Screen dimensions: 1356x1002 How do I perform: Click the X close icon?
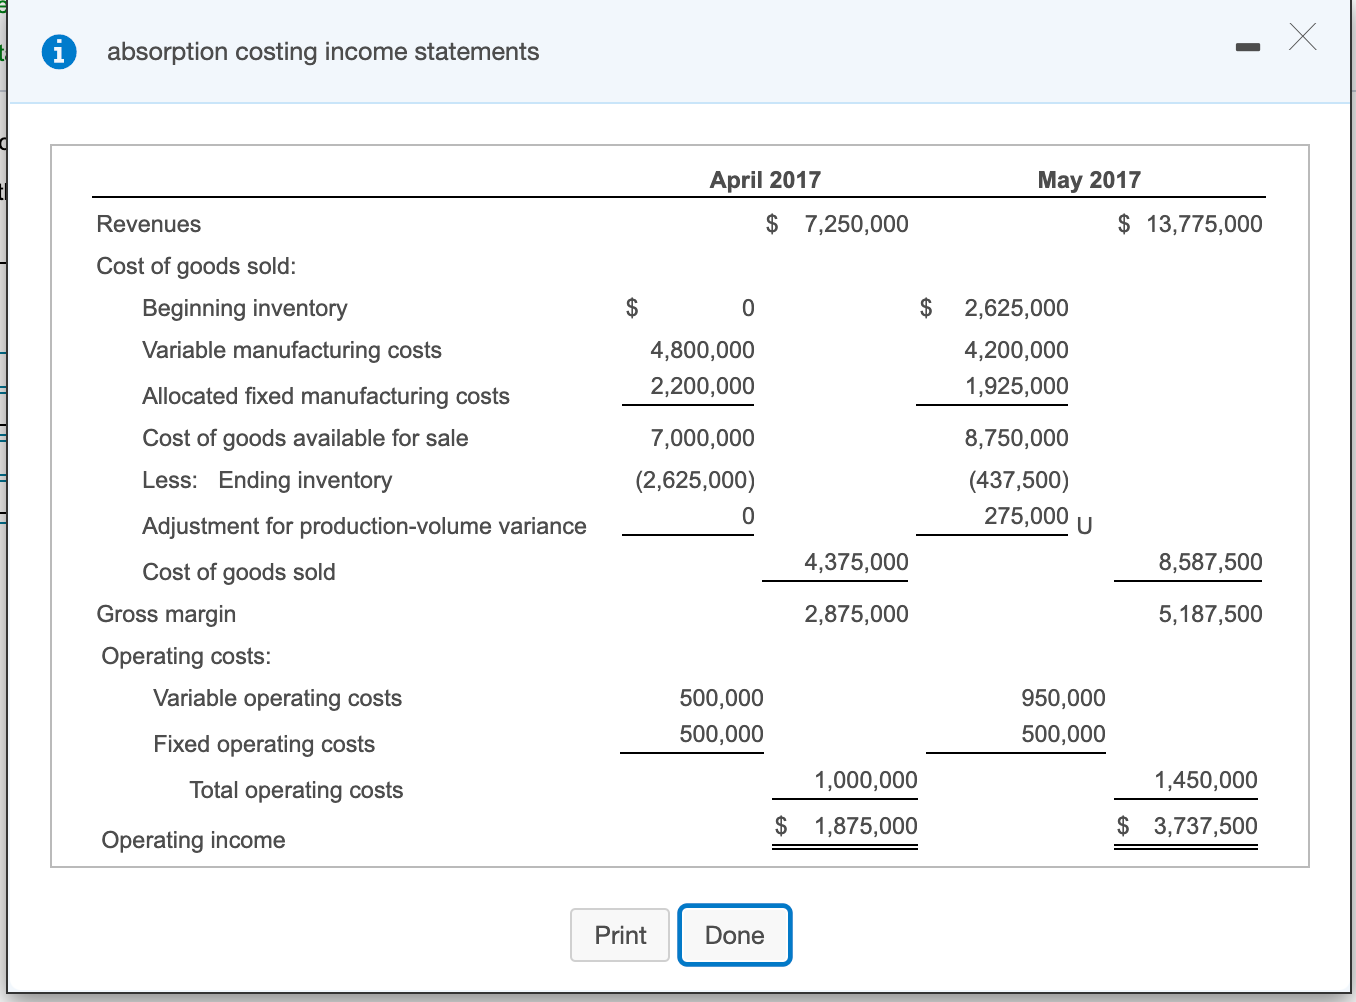[1302, 37]
